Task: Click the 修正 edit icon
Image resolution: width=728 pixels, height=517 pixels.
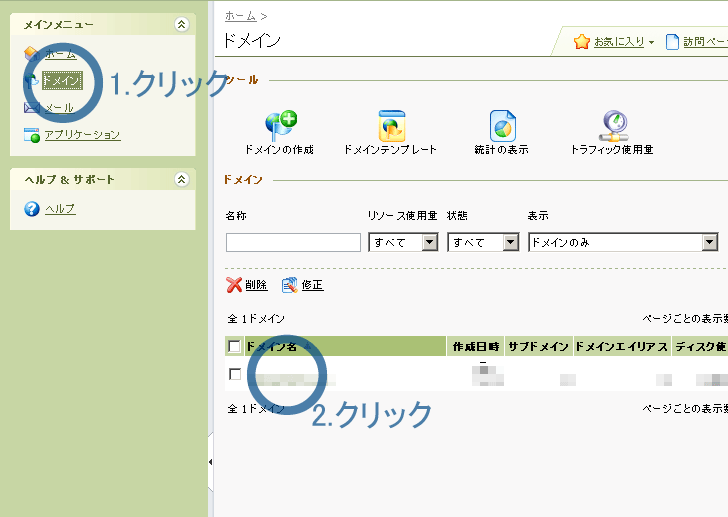Action: point(290,285)
